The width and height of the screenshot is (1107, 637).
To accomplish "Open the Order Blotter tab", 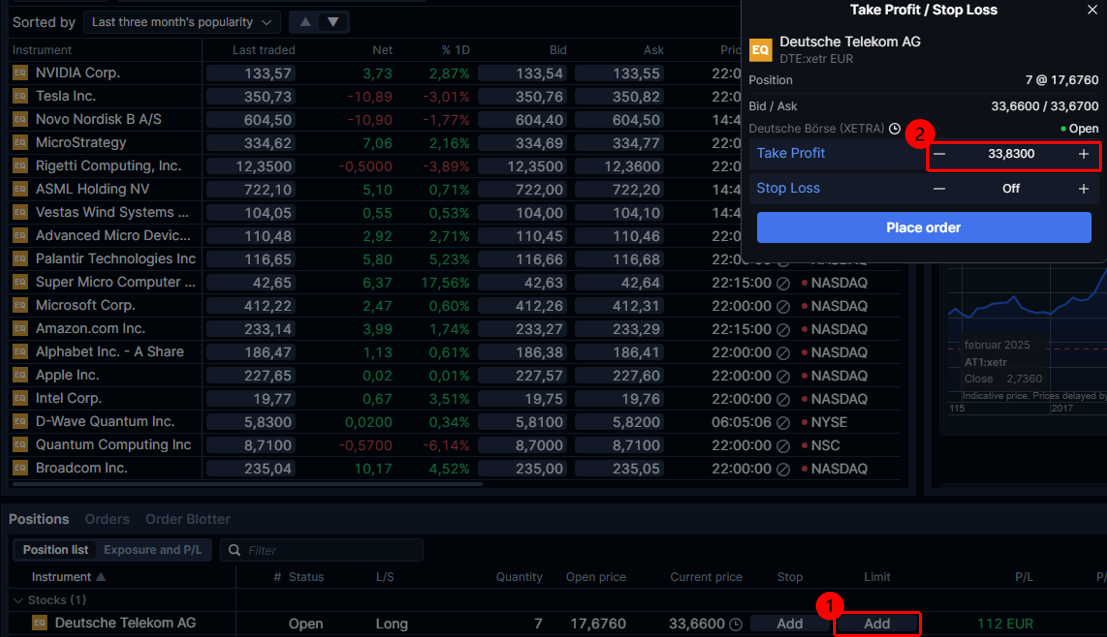I will (187, 519).
